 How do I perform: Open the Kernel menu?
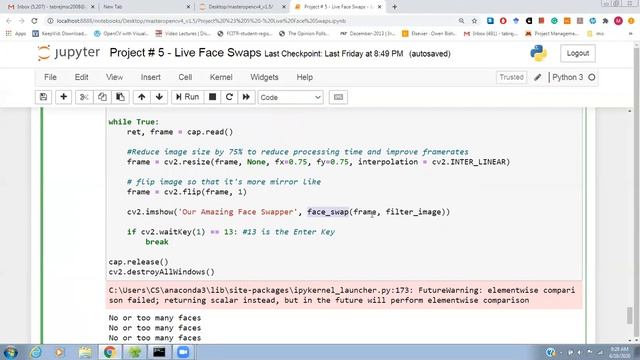pos(221,77)
